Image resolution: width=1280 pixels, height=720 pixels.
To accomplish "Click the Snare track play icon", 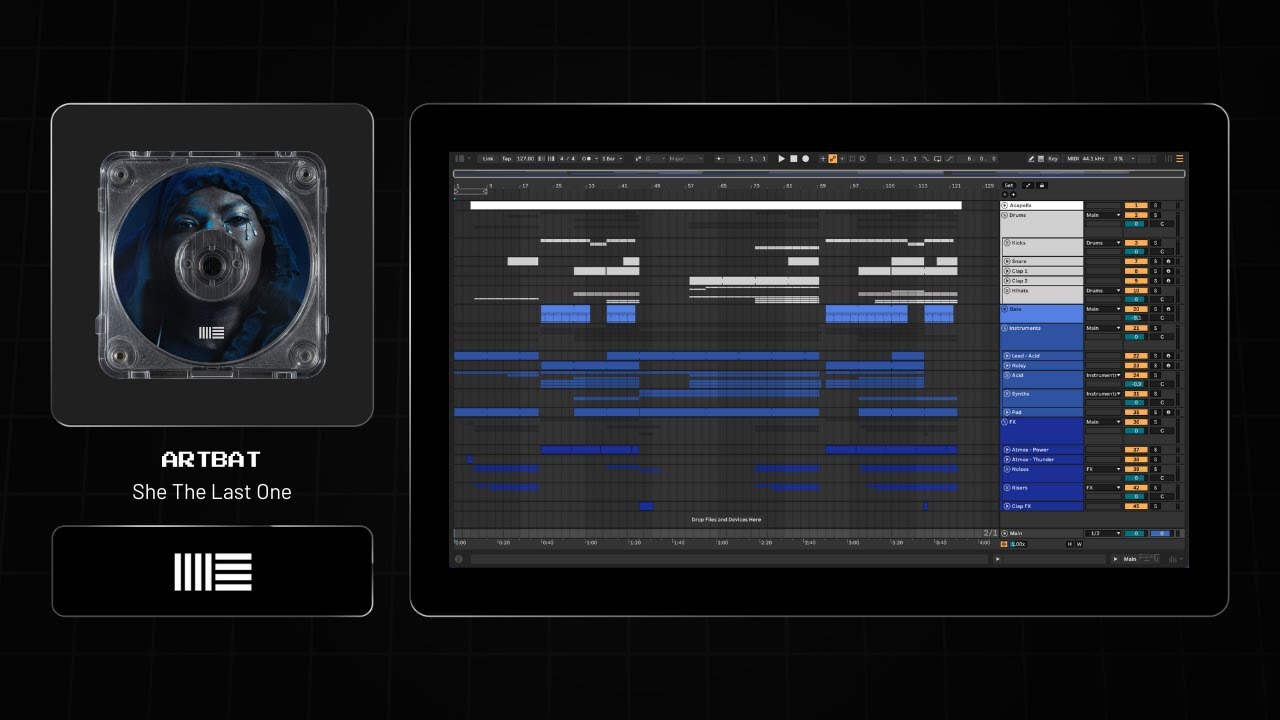I will pyautogui.click(x=1007, y=261).
